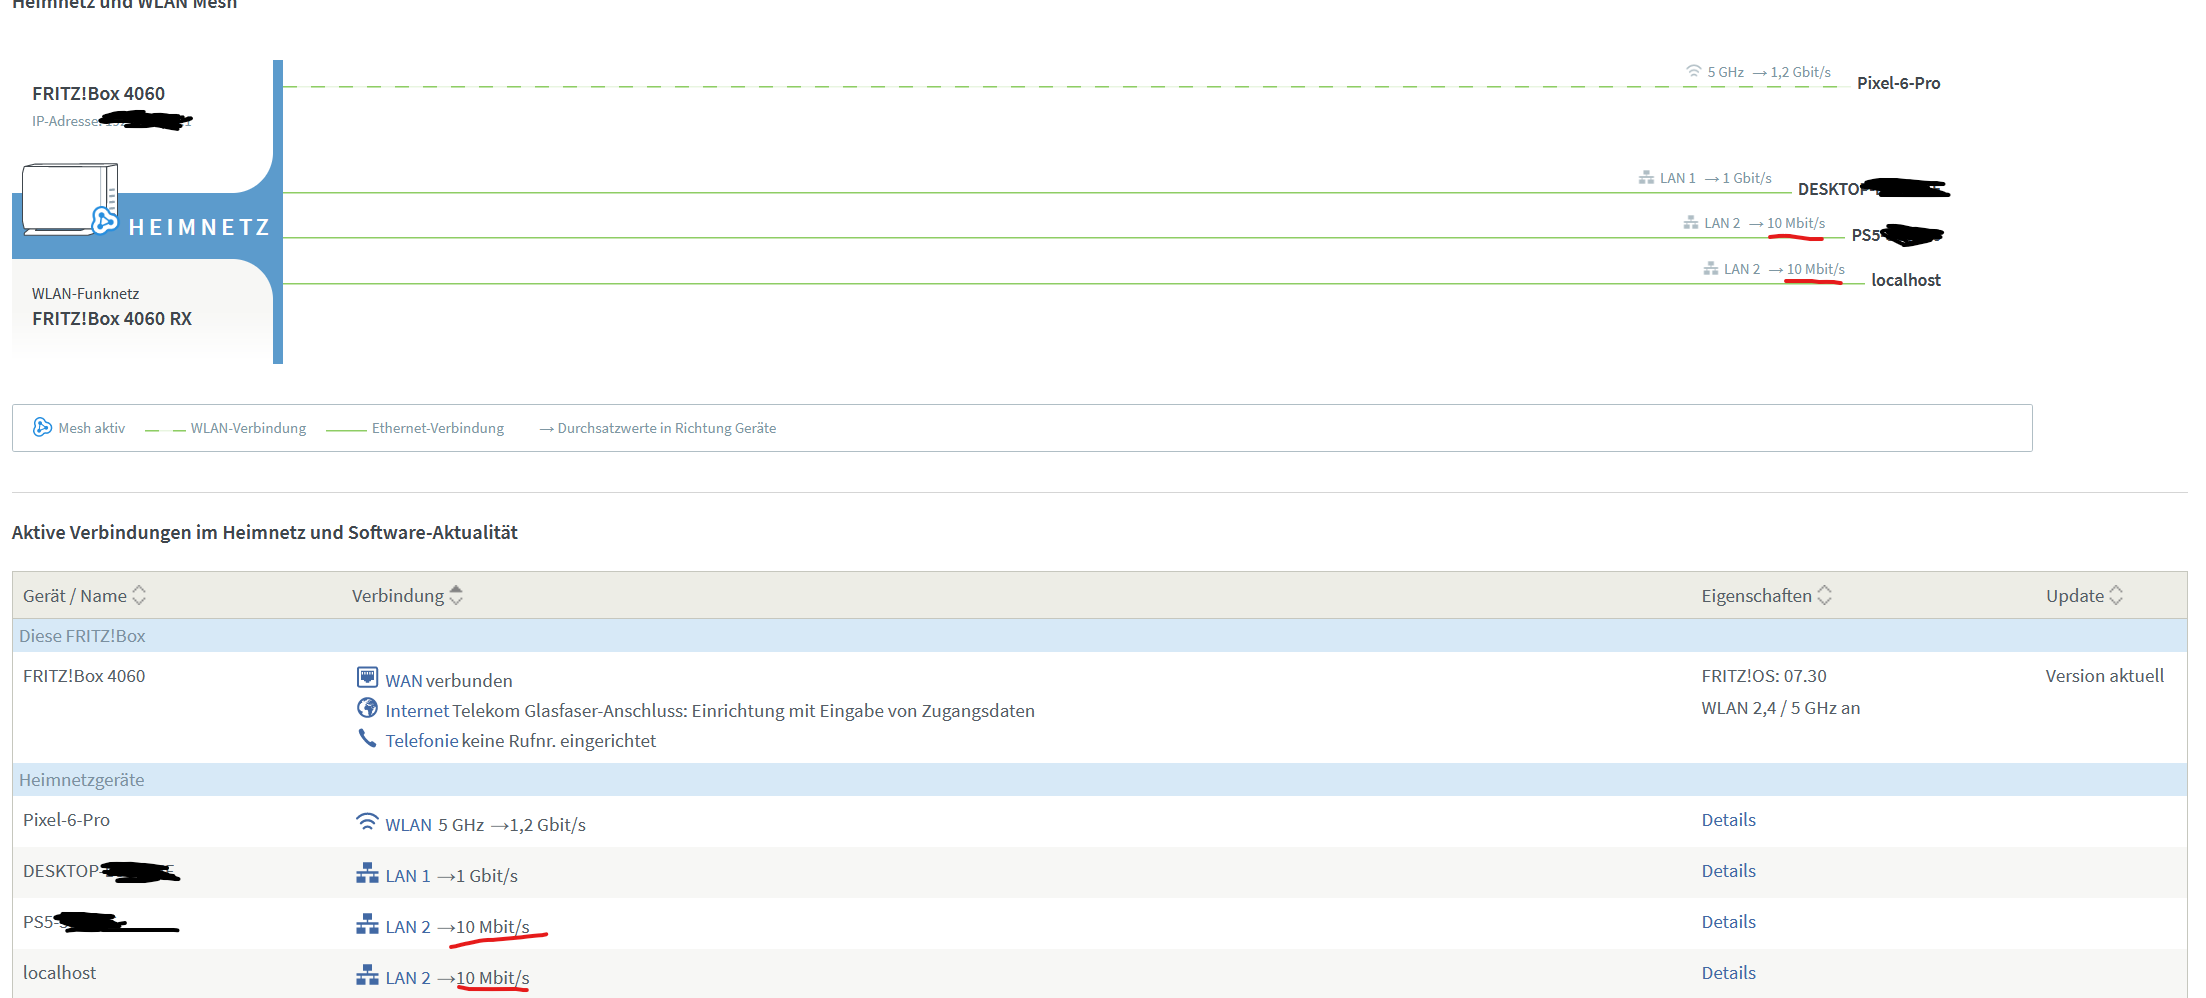Click the Heimnetzgeräte section header
The height and width of the screenshot is (998, 2206).
[1099, 780]
